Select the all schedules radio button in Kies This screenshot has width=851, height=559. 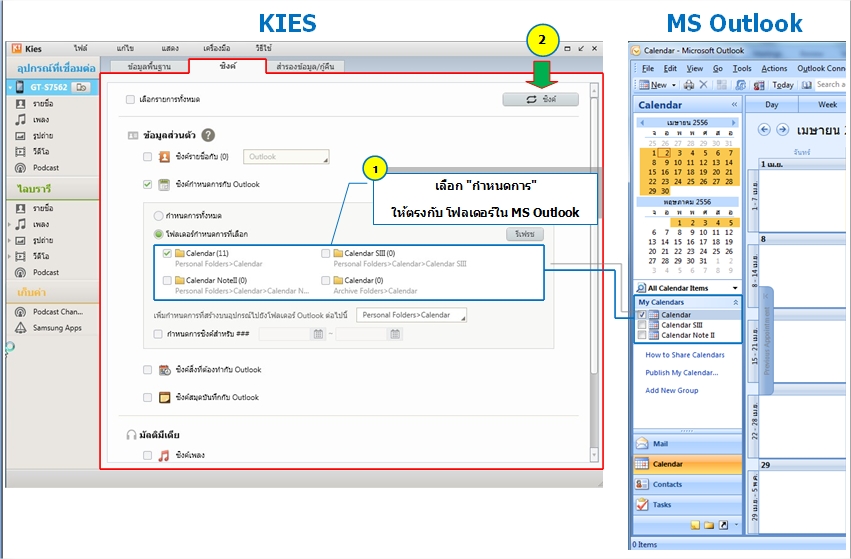point(158,216)
